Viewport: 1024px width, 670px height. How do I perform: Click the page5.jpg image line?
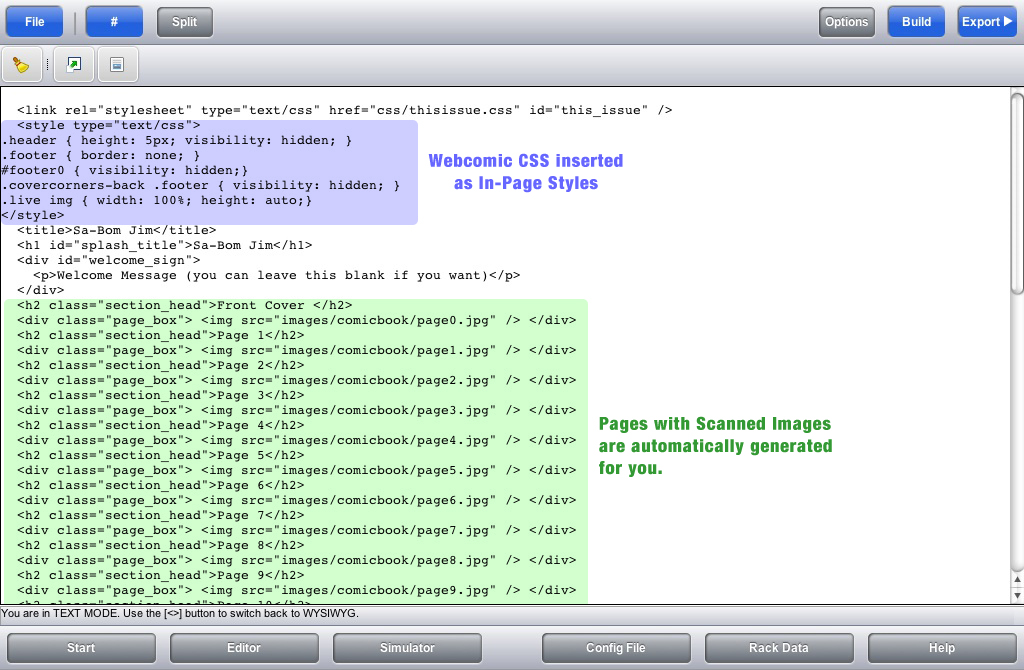click(296, 471)
